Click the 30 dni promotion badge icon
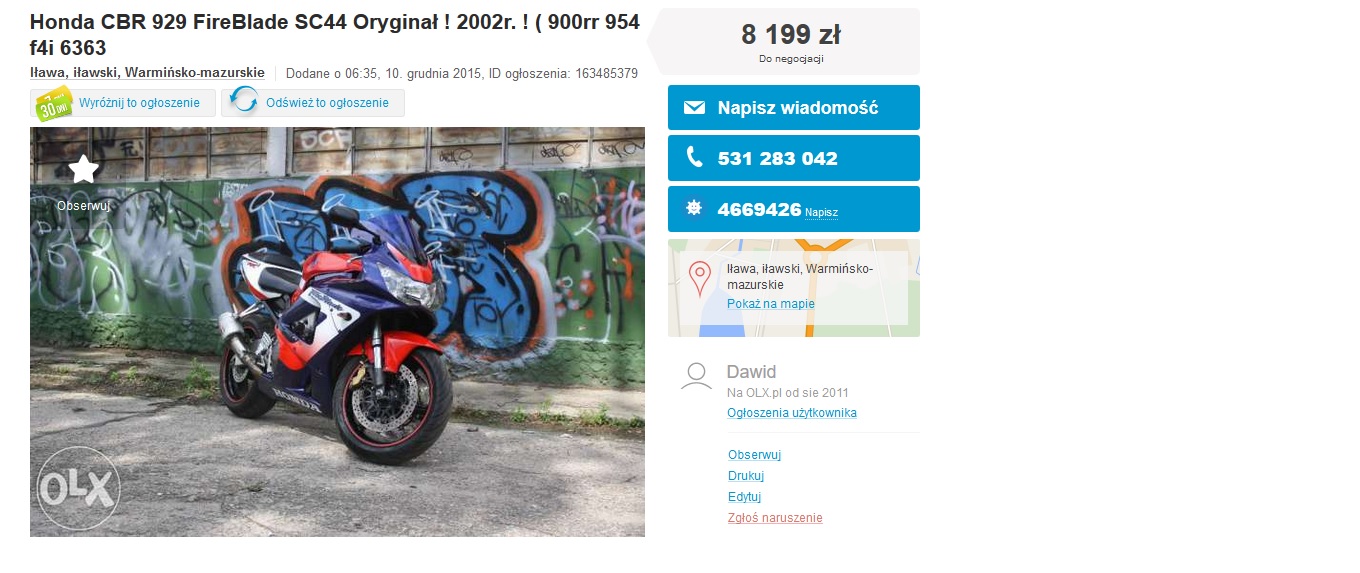Image resolution: width=1360 pixels, height=573 pixels. click(51, 103)
